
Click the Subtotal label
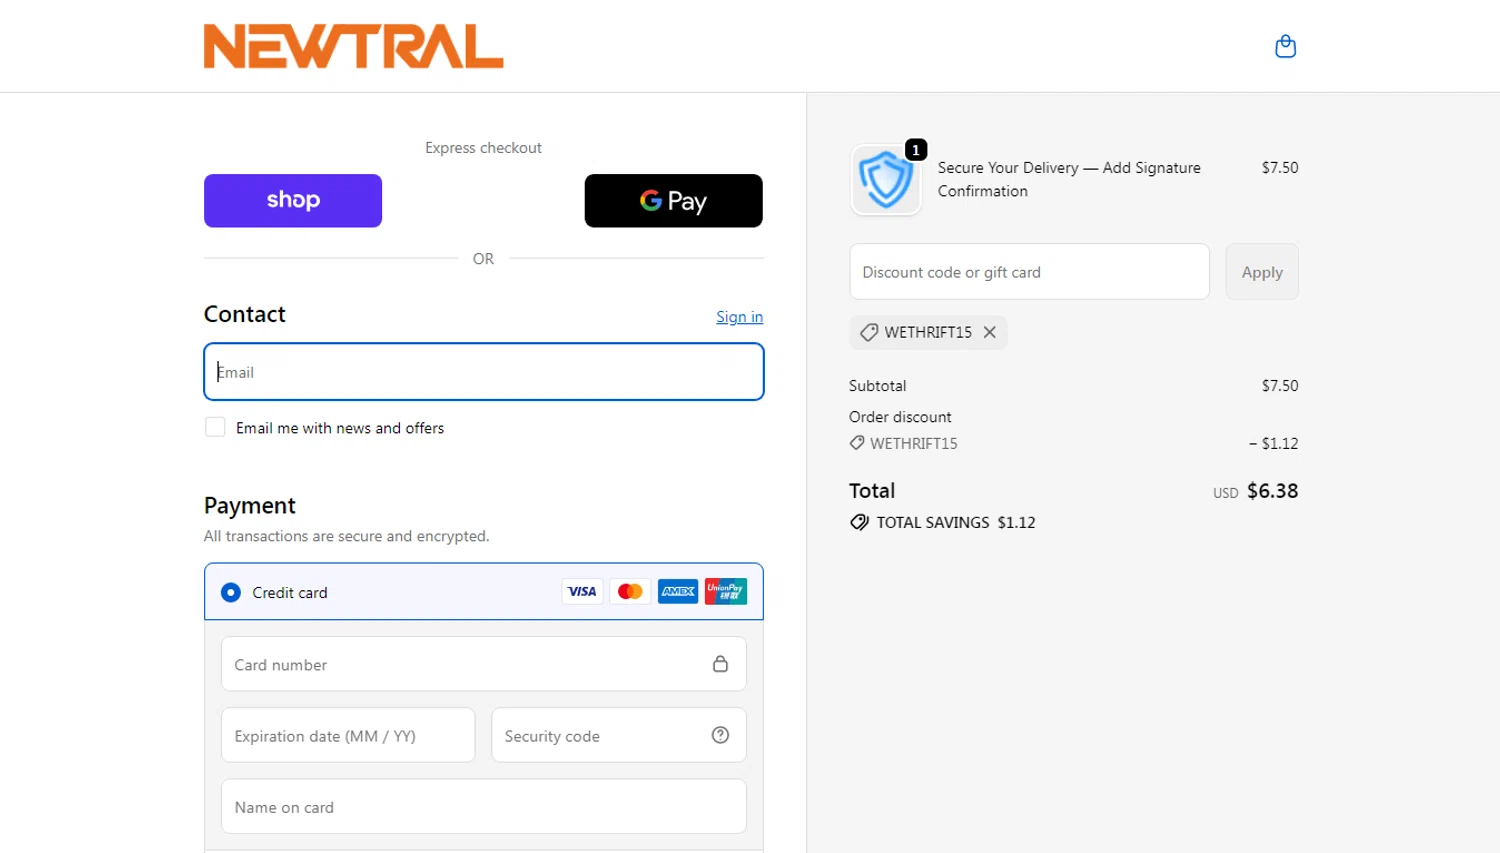(x=877, y=385)
